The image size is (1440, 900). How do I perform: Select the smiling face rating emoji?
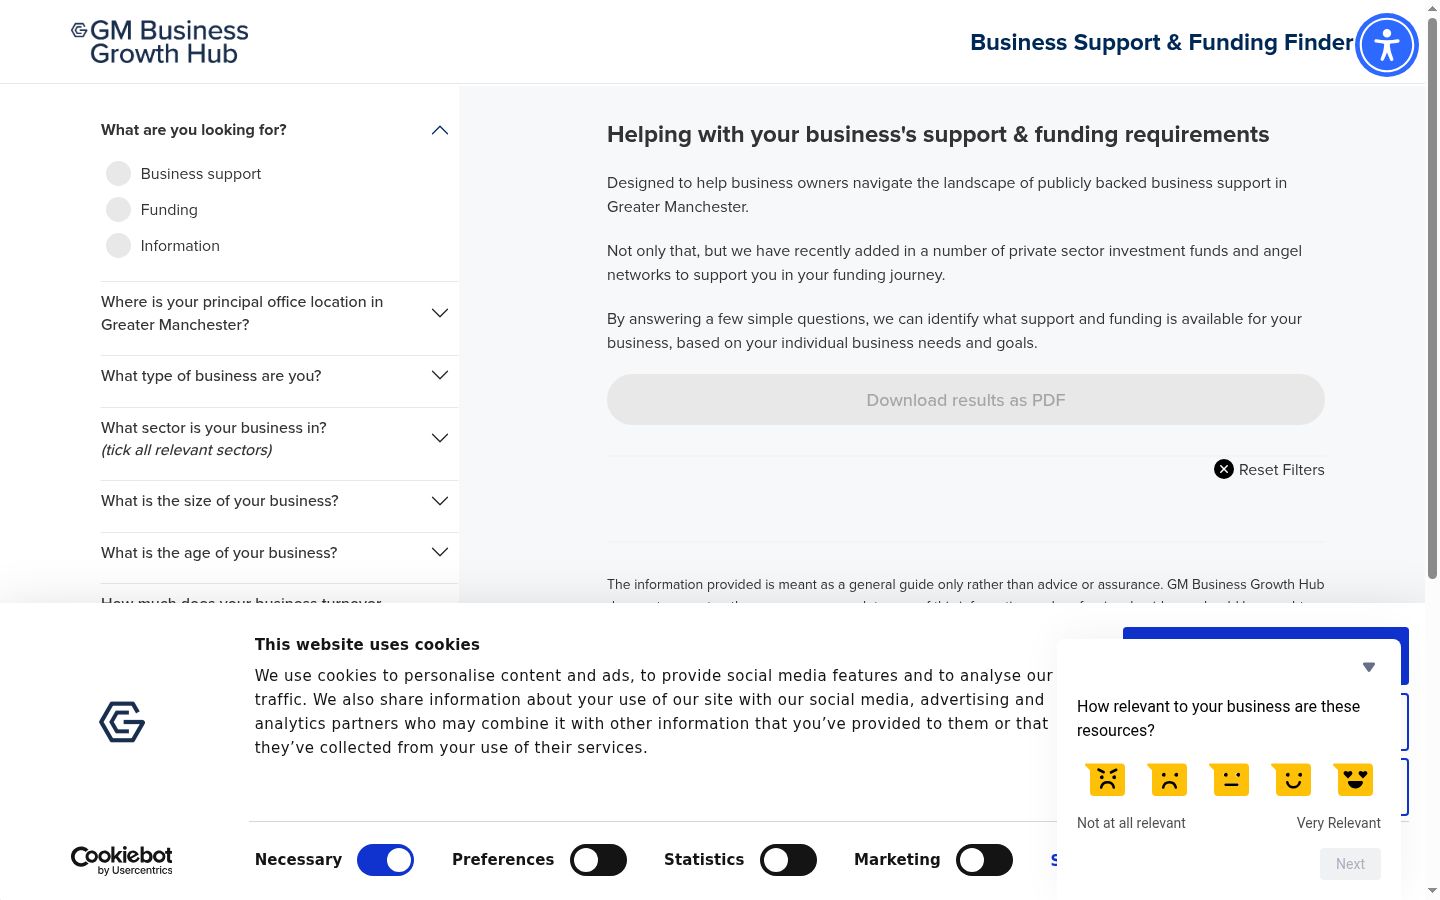tap(1292, 779)
